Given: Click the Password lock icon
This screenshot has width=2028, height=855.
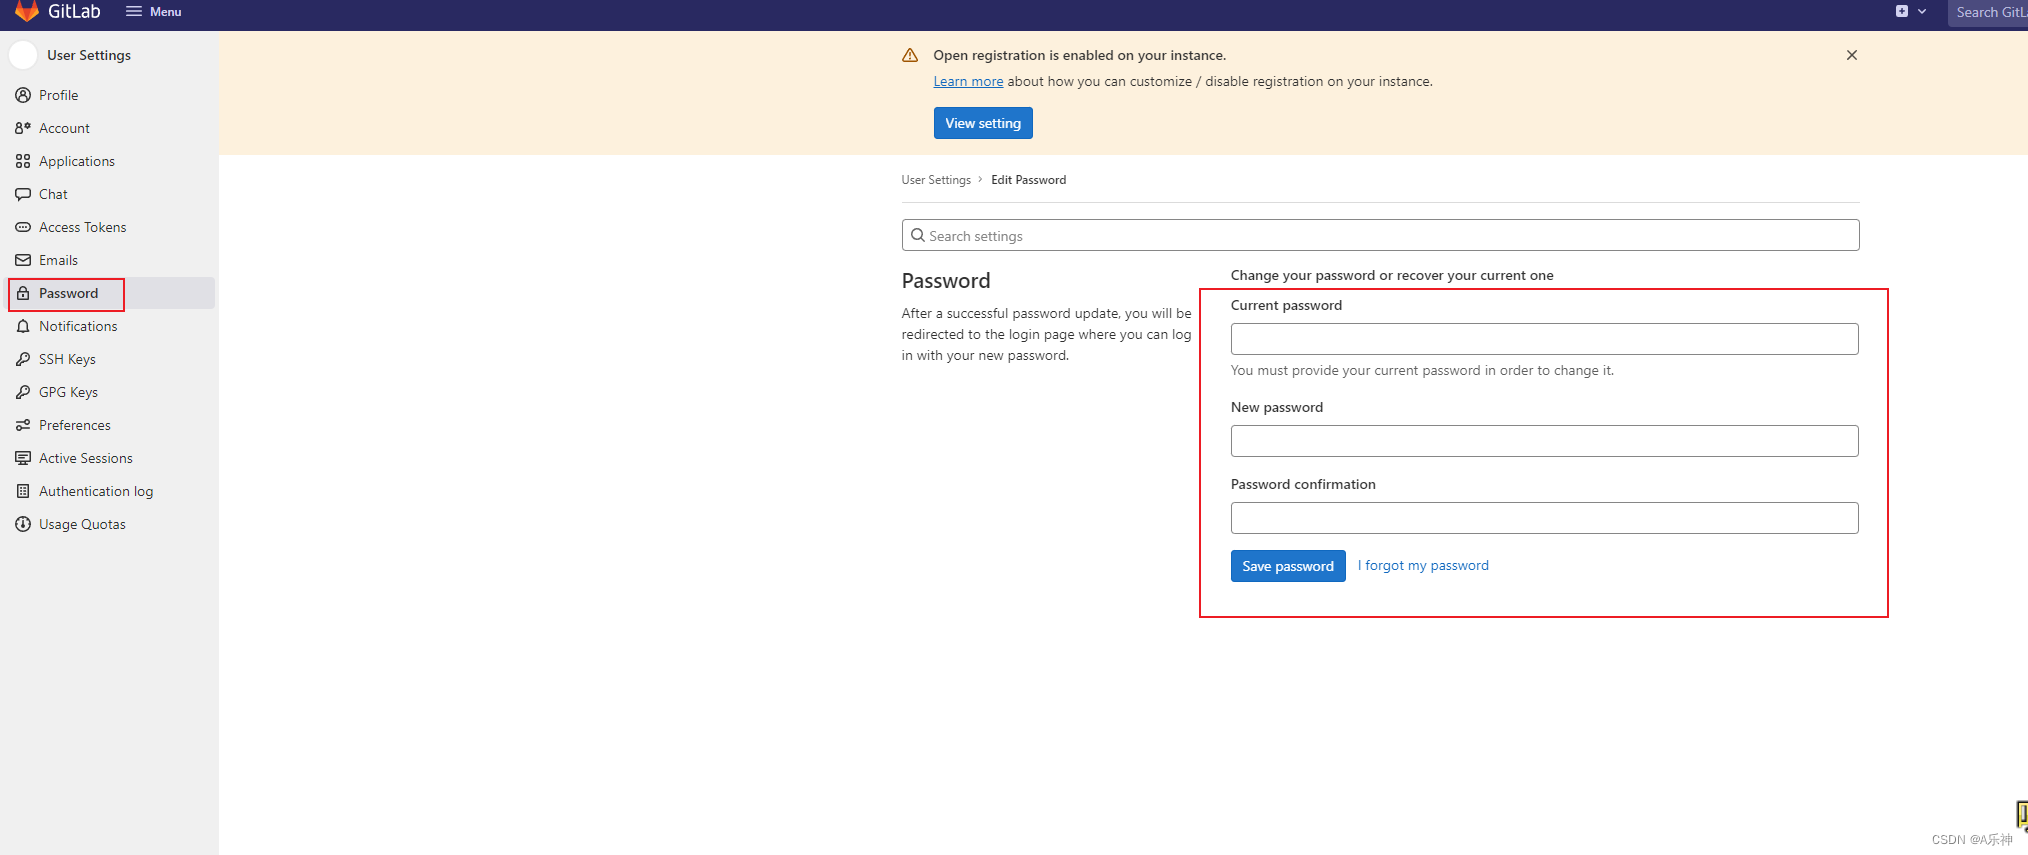Looking at the screenshot, I should [x=23, y=293].
